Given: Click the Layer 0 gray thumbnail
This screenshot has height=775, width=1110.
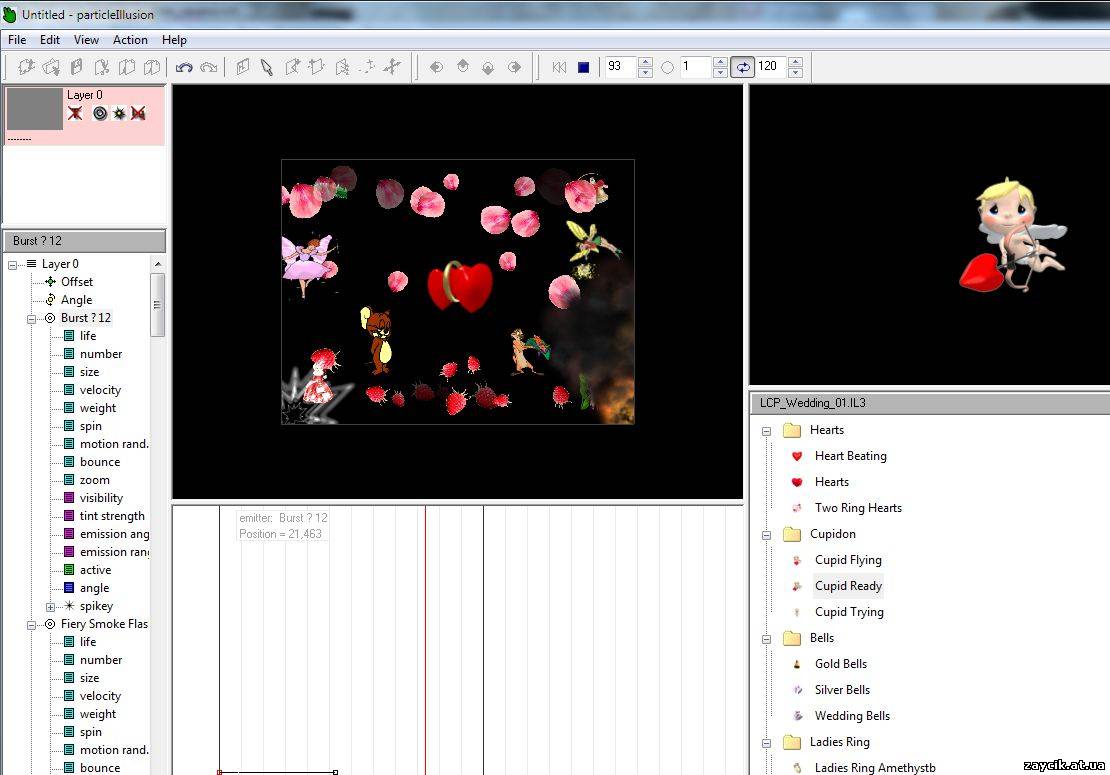Looking at the screenshot, I should click(35, 109).
